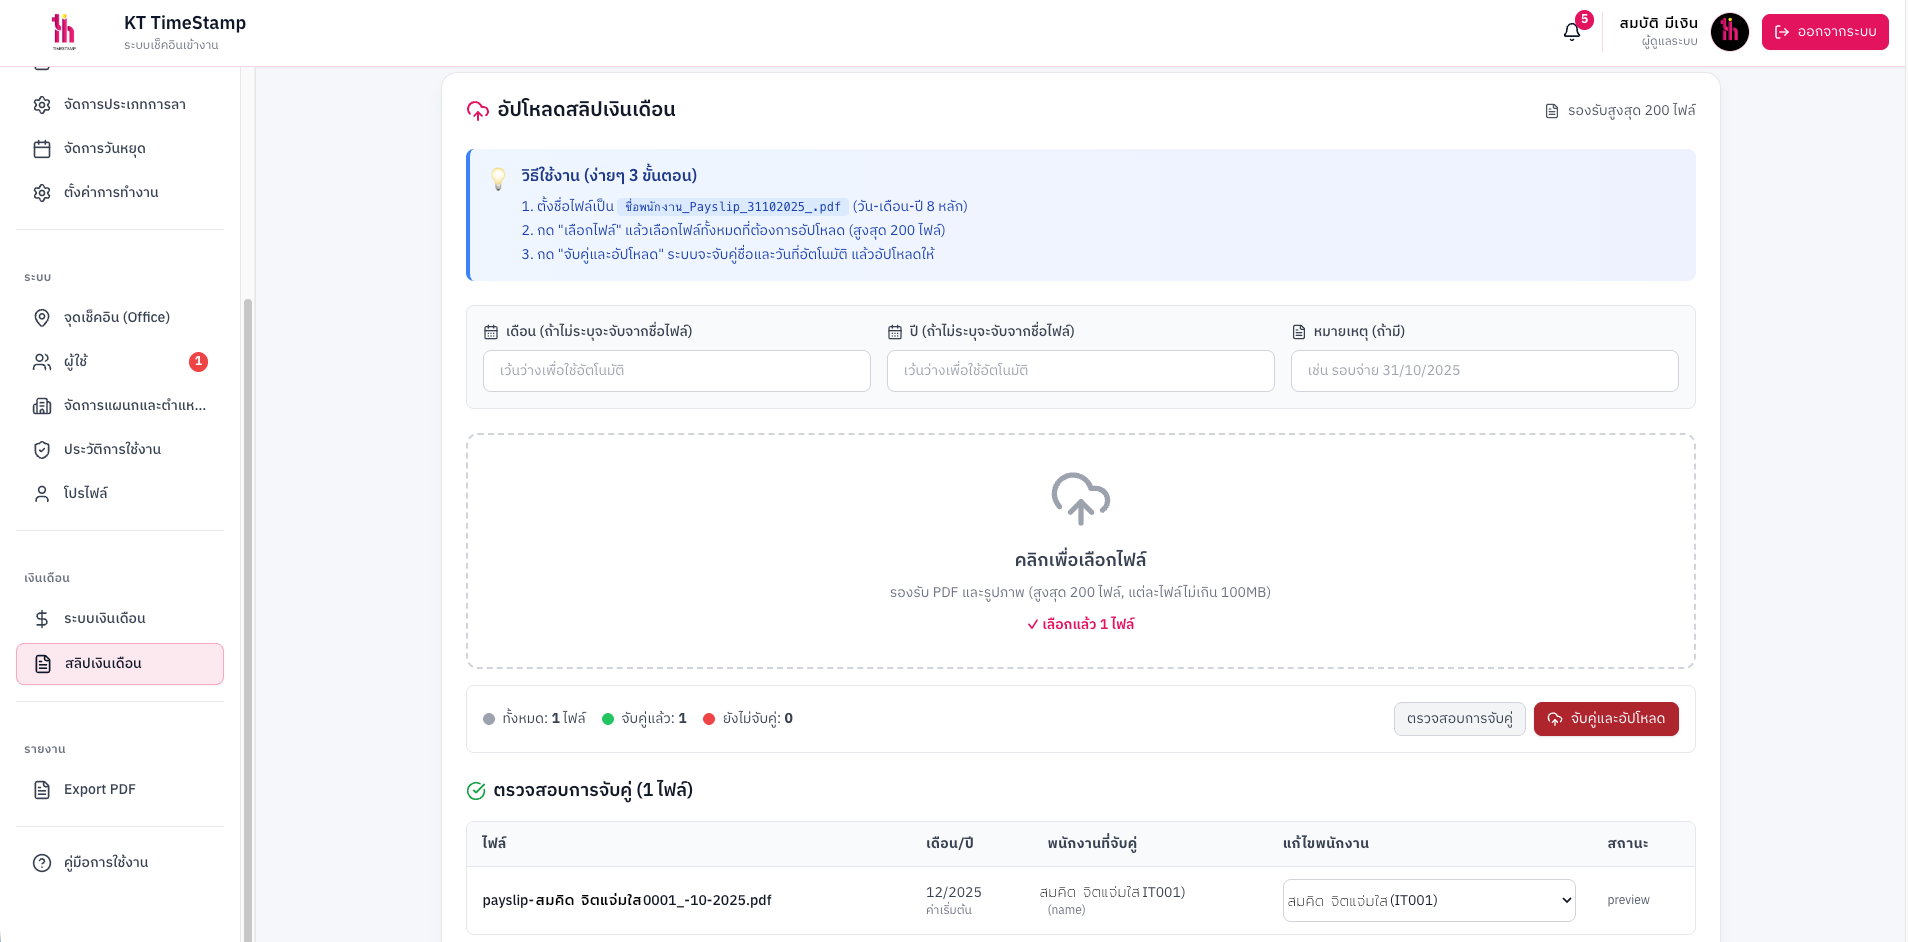Open the Export PDF menu item
The height and width of the screenshot is (942, 1908).
100,790
